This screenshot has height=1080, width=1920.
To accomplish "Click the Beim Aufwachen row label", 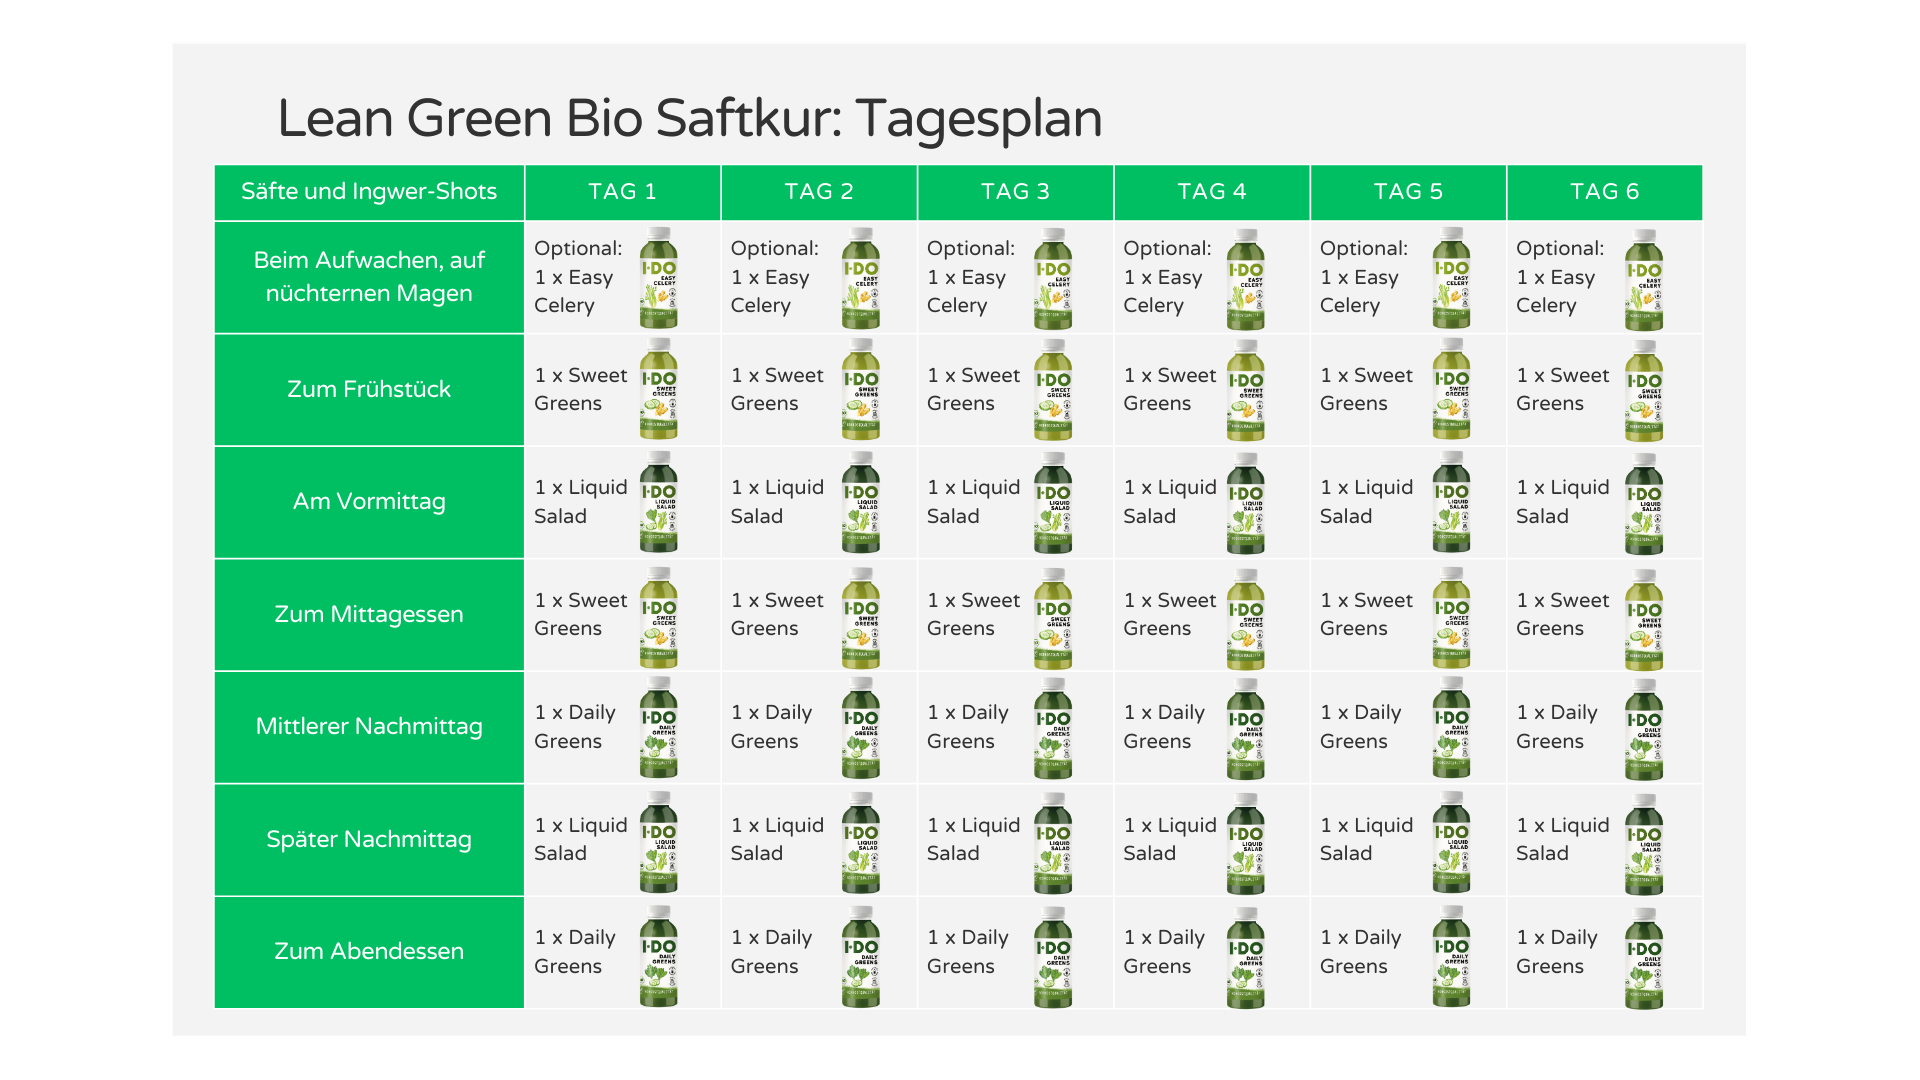I will coord(369,276).
